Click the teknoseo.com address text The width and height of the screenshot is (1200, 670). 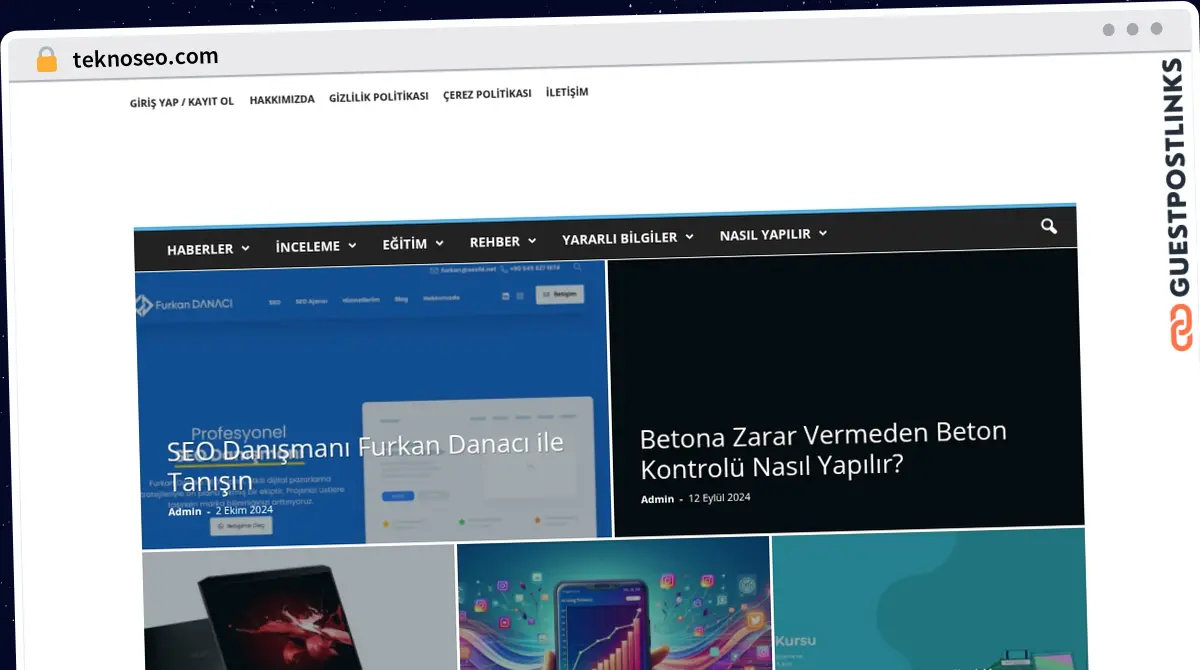pos(145,58)
